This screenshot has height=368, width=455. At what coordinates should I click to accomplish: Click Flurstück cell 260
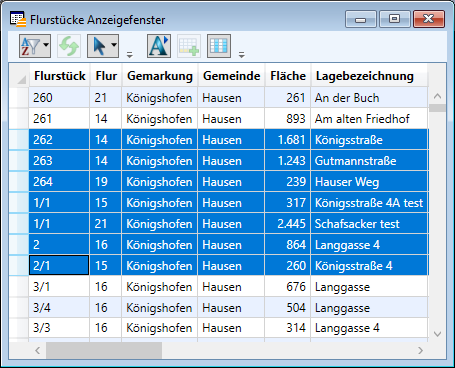[x=59, y=98]
